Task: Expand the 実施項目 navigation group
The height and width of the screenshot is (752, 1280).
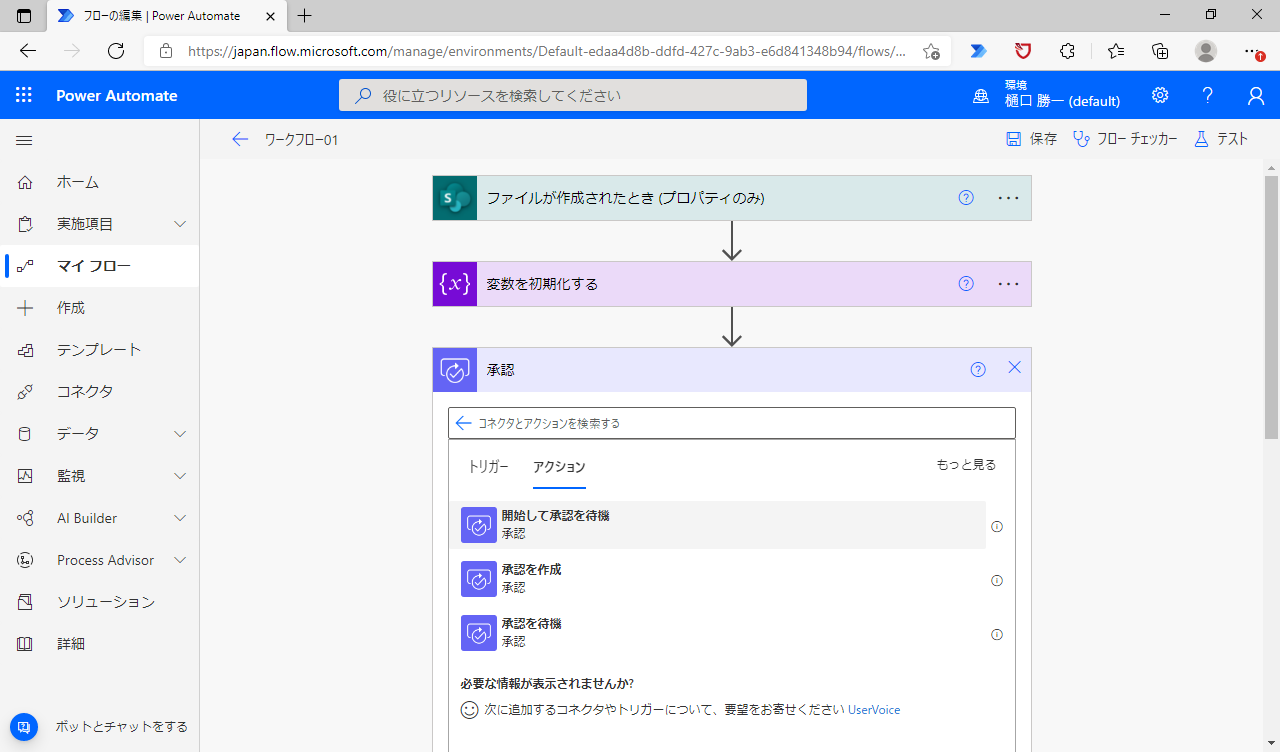Action: coord(180,224)
